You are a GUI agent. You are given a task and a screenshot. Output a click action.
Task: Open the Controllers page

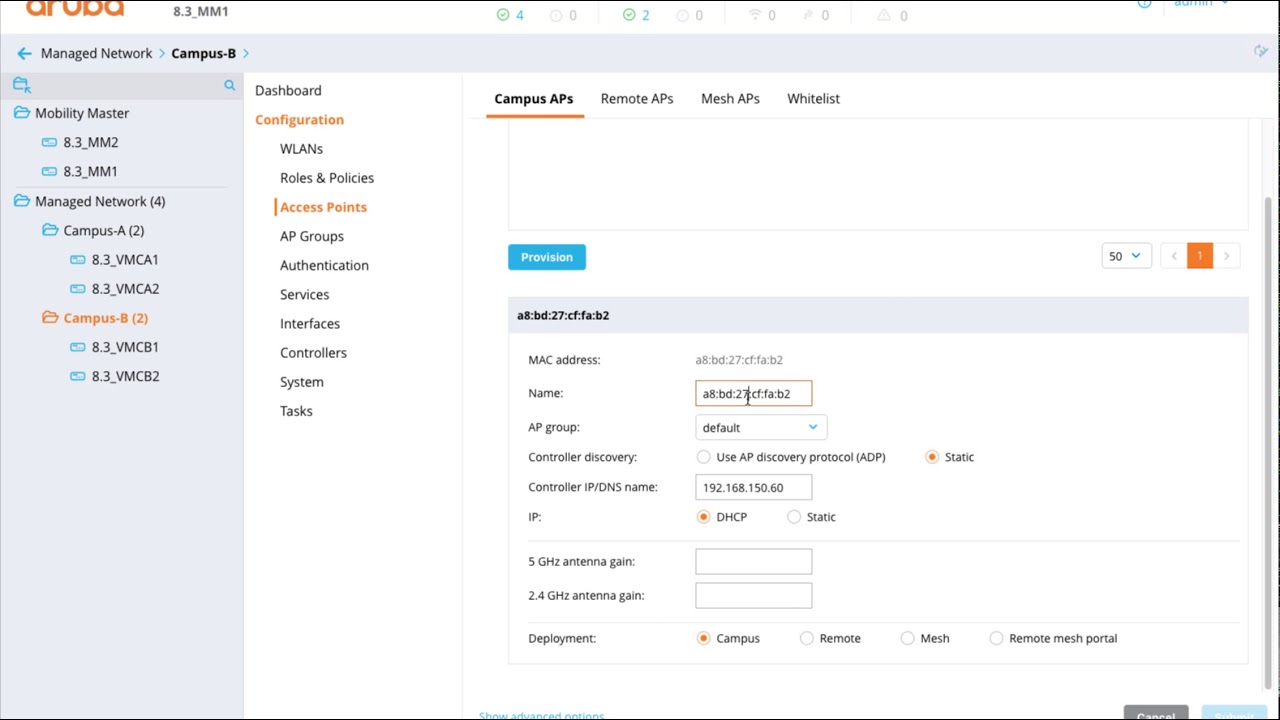pos(313,352)
